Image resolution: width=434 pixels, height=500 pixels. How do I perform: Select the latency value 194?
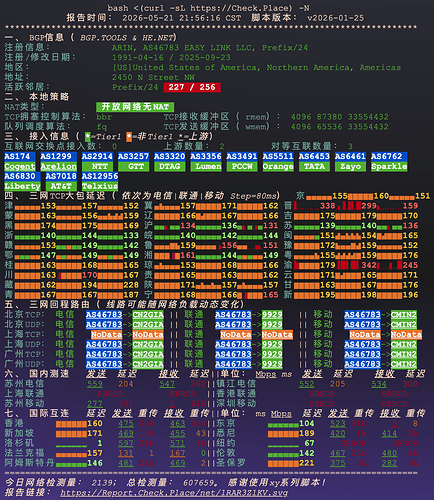click(90, 285)
